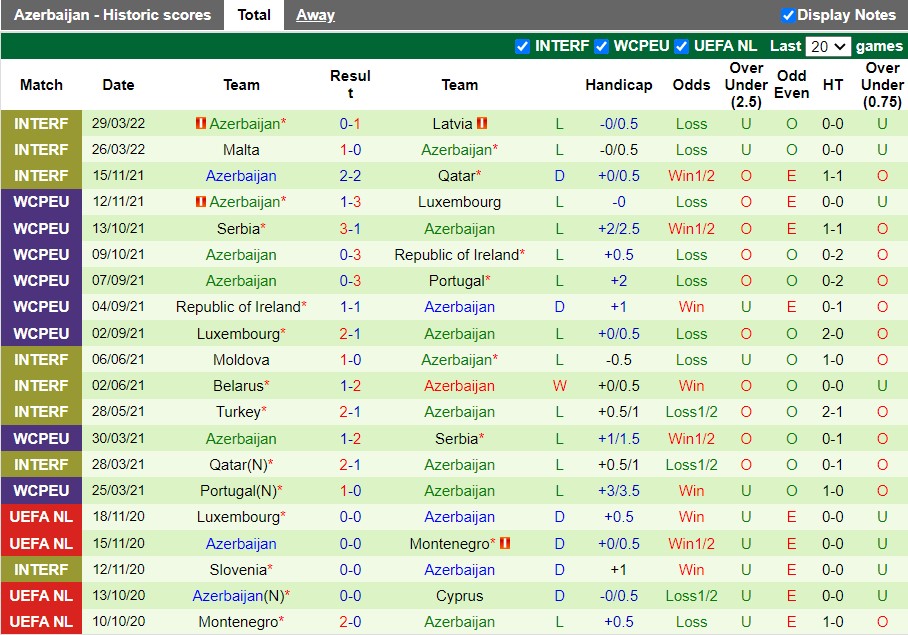Open the Malta team link
Screen dimensions: 908x635
241,150
